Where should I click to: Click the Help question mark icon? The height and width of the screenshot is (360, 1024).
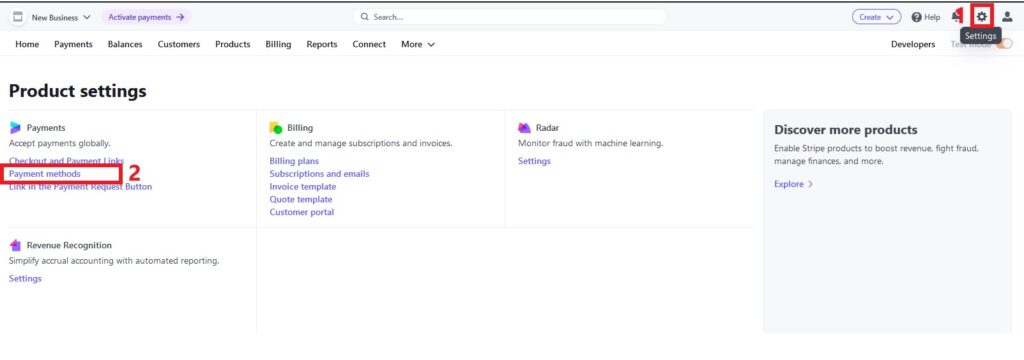(x=916, y=18)
